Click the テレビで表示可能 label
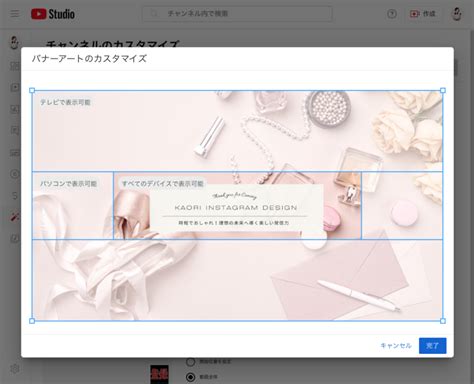474x384 pixels. coord(65,102)
